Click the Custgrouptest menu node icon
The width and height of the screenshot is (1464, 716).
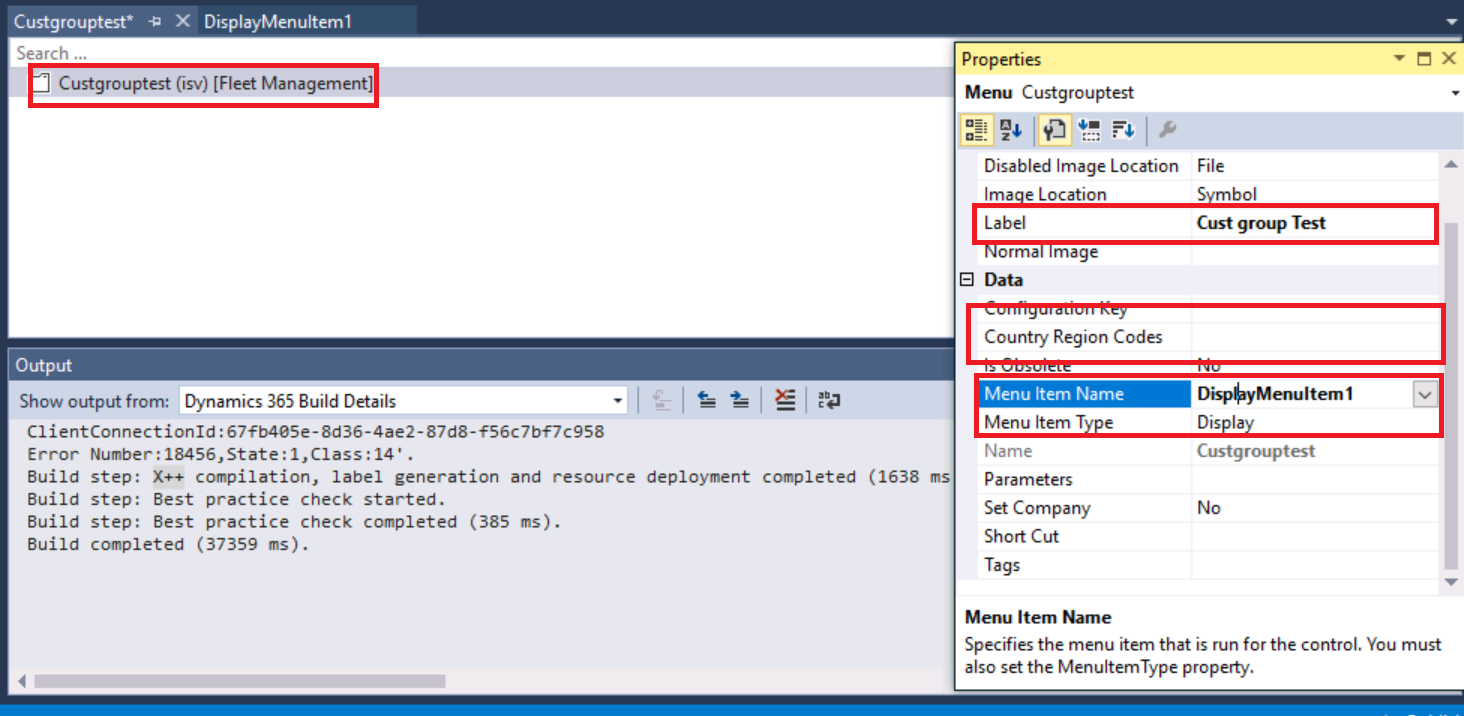pos(40,83)
